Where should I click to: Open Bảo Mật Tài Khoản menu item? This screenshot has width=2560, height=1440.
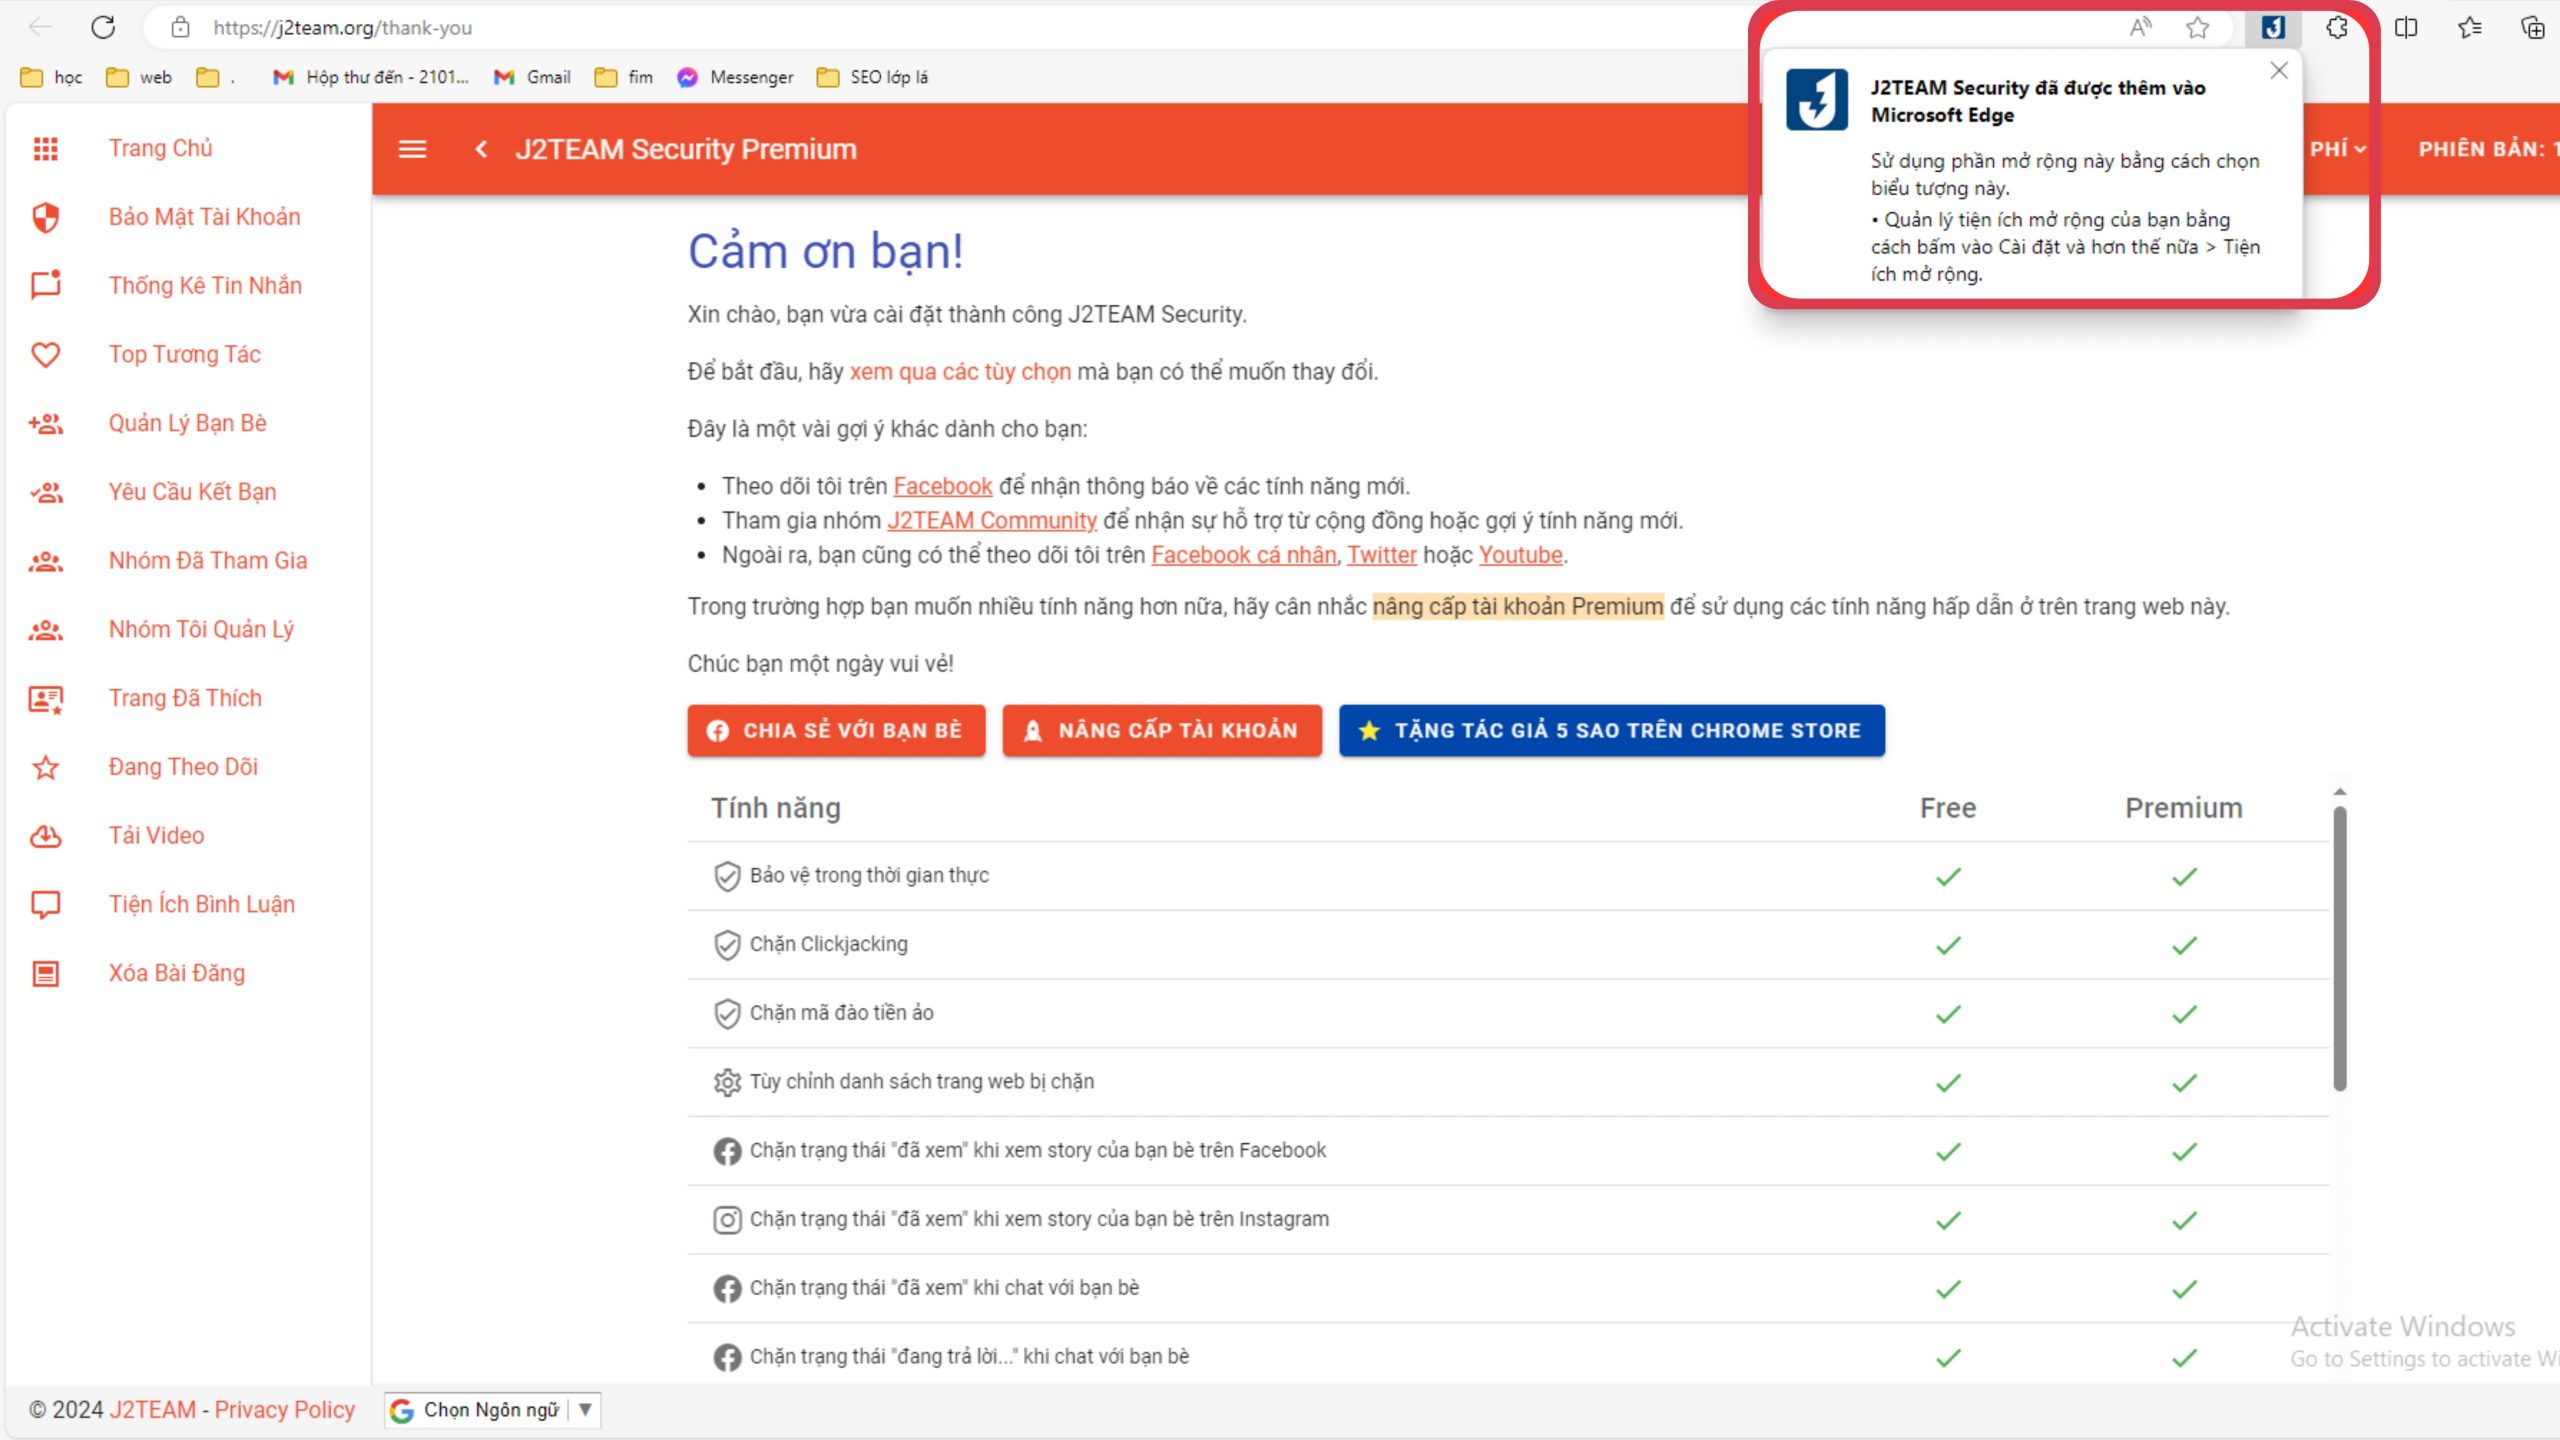(x=205, y=217)
